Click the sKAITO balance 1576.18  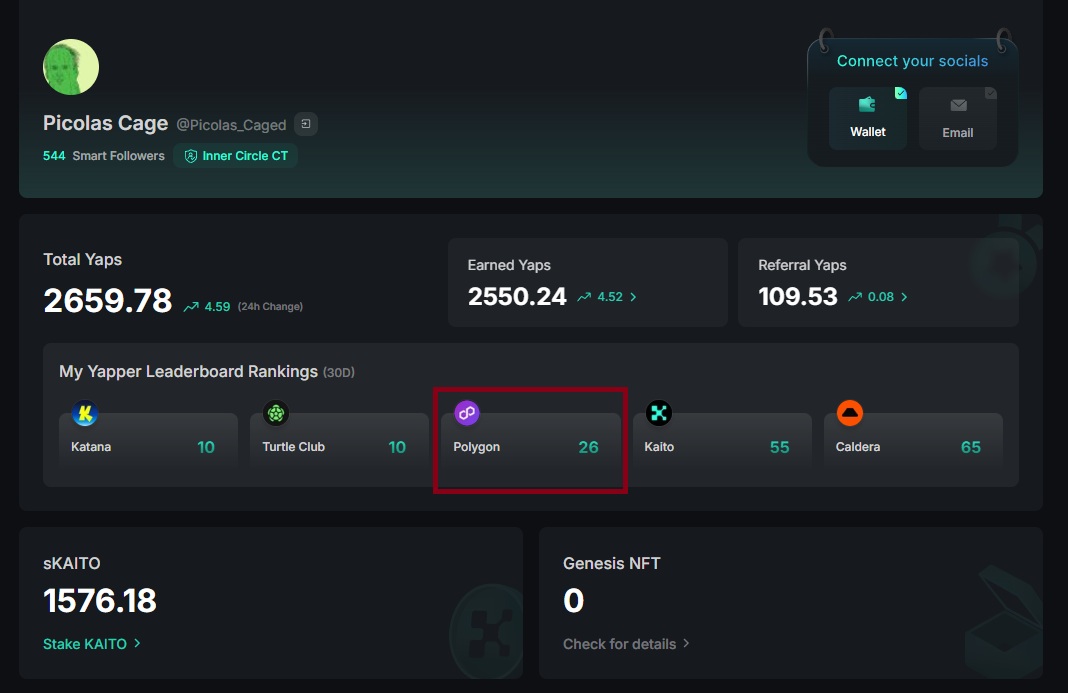pyautogui.click(x=100, y=600)
